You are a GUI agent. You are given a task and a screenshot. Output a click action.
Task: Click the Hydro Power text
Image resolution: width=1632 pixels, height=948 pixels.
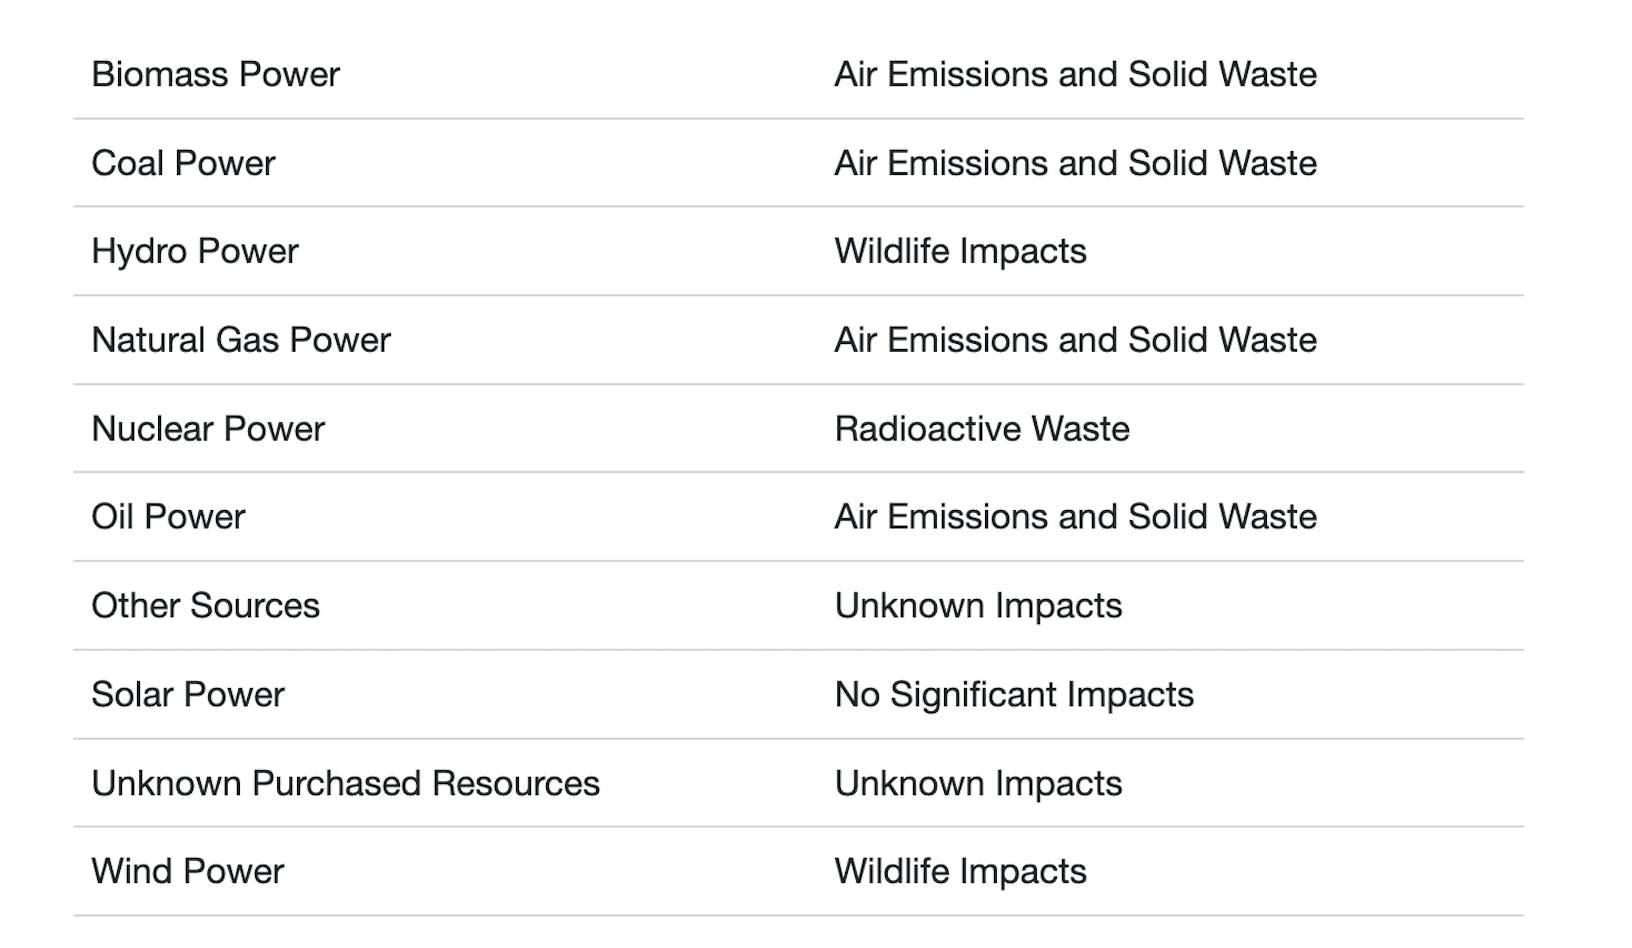point(195,251)
